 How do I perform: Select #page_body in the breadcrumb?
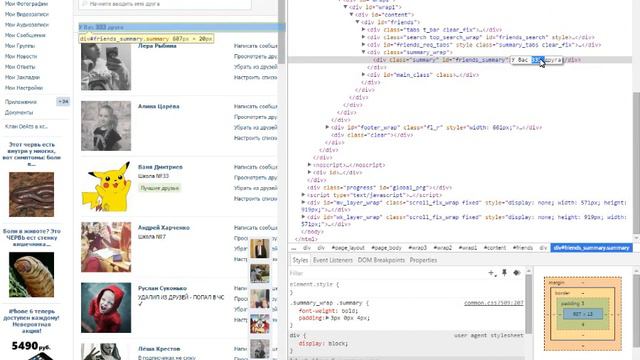tap(386, 248)
